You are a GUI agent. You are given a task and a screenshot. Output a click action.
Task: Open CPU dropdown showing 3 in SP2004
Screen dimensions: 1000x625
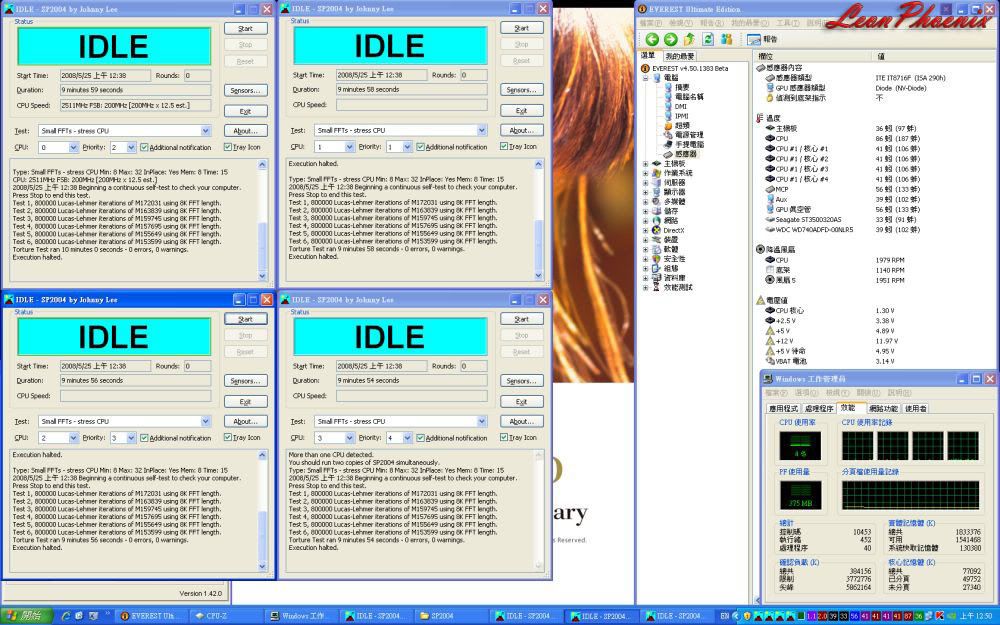click(349, 438)
